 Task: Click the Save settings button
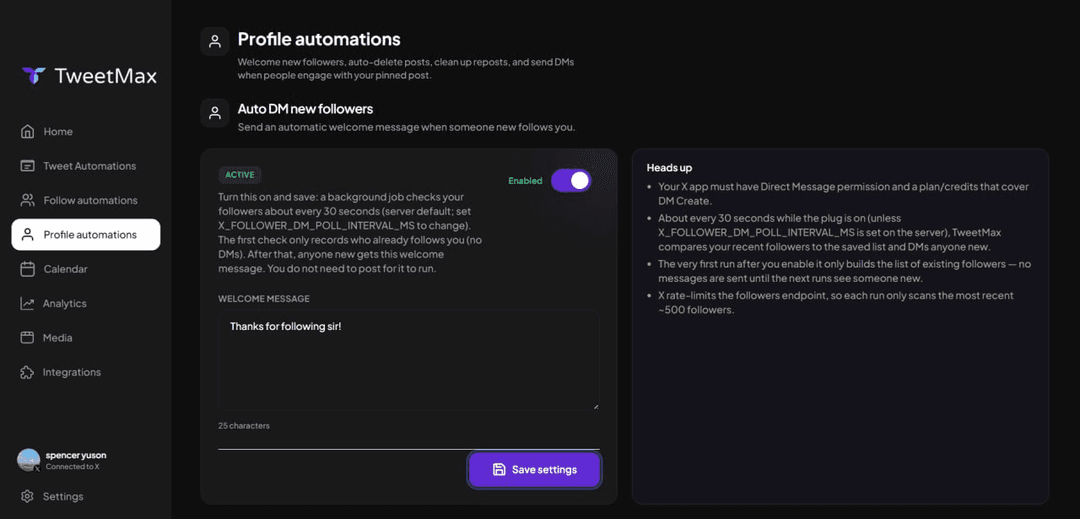(534, 469)
